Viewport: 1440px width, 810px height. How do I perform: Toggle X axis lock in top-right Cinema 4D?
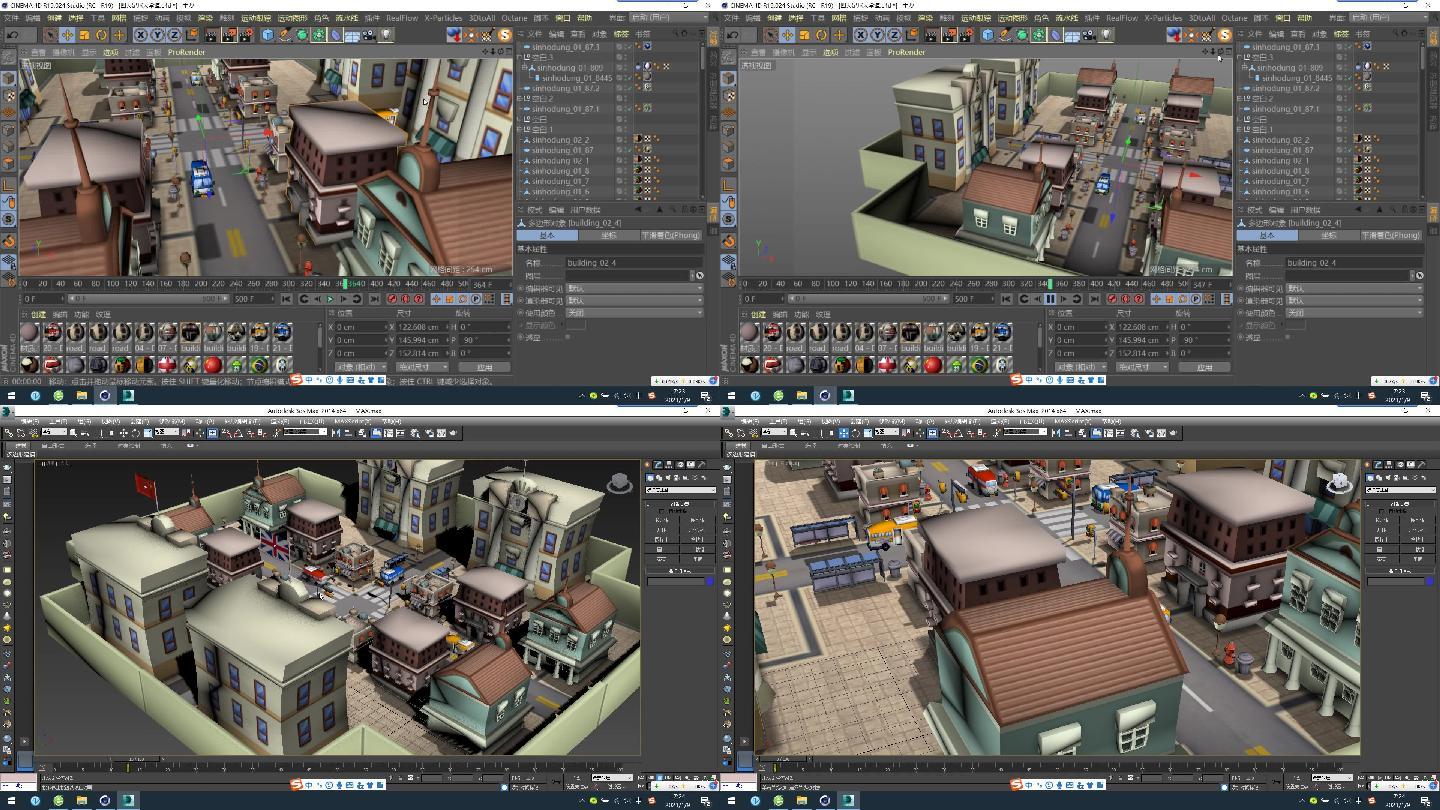tap(861, 34)
